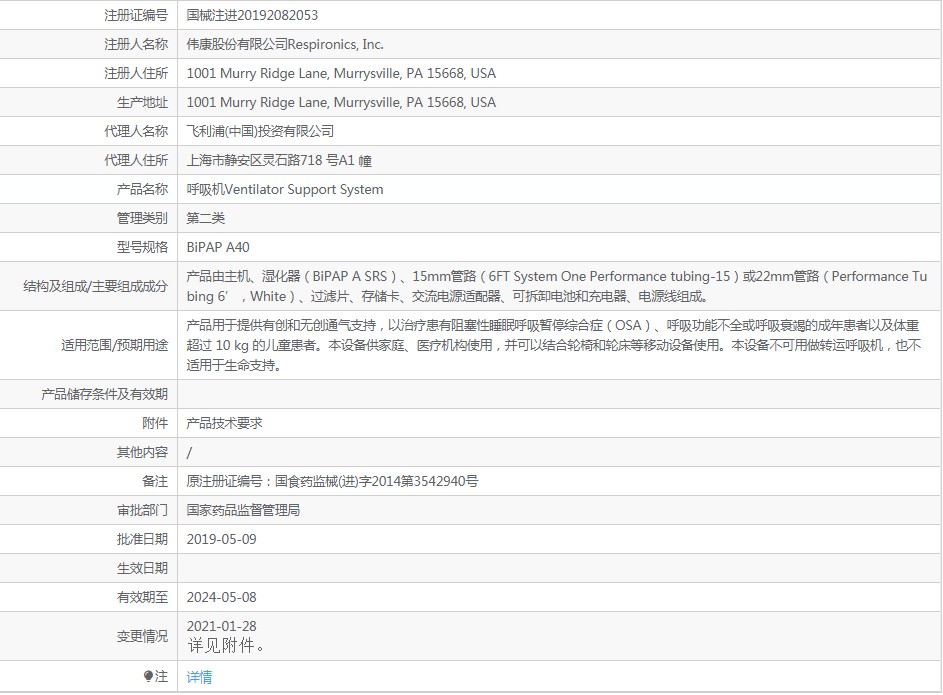Select the address in the 生产地址 row
Screen dimensions: 943x695
341,102
